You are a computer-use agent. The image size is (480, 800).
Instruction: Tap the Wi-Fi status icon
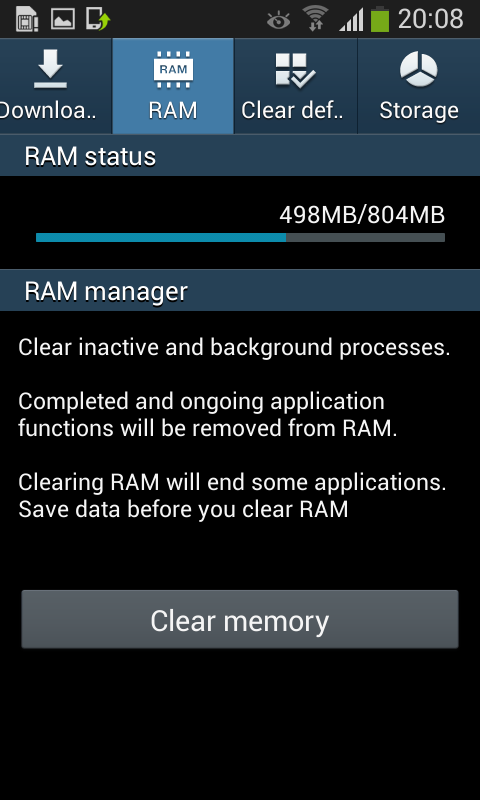[x=315, y=19]
